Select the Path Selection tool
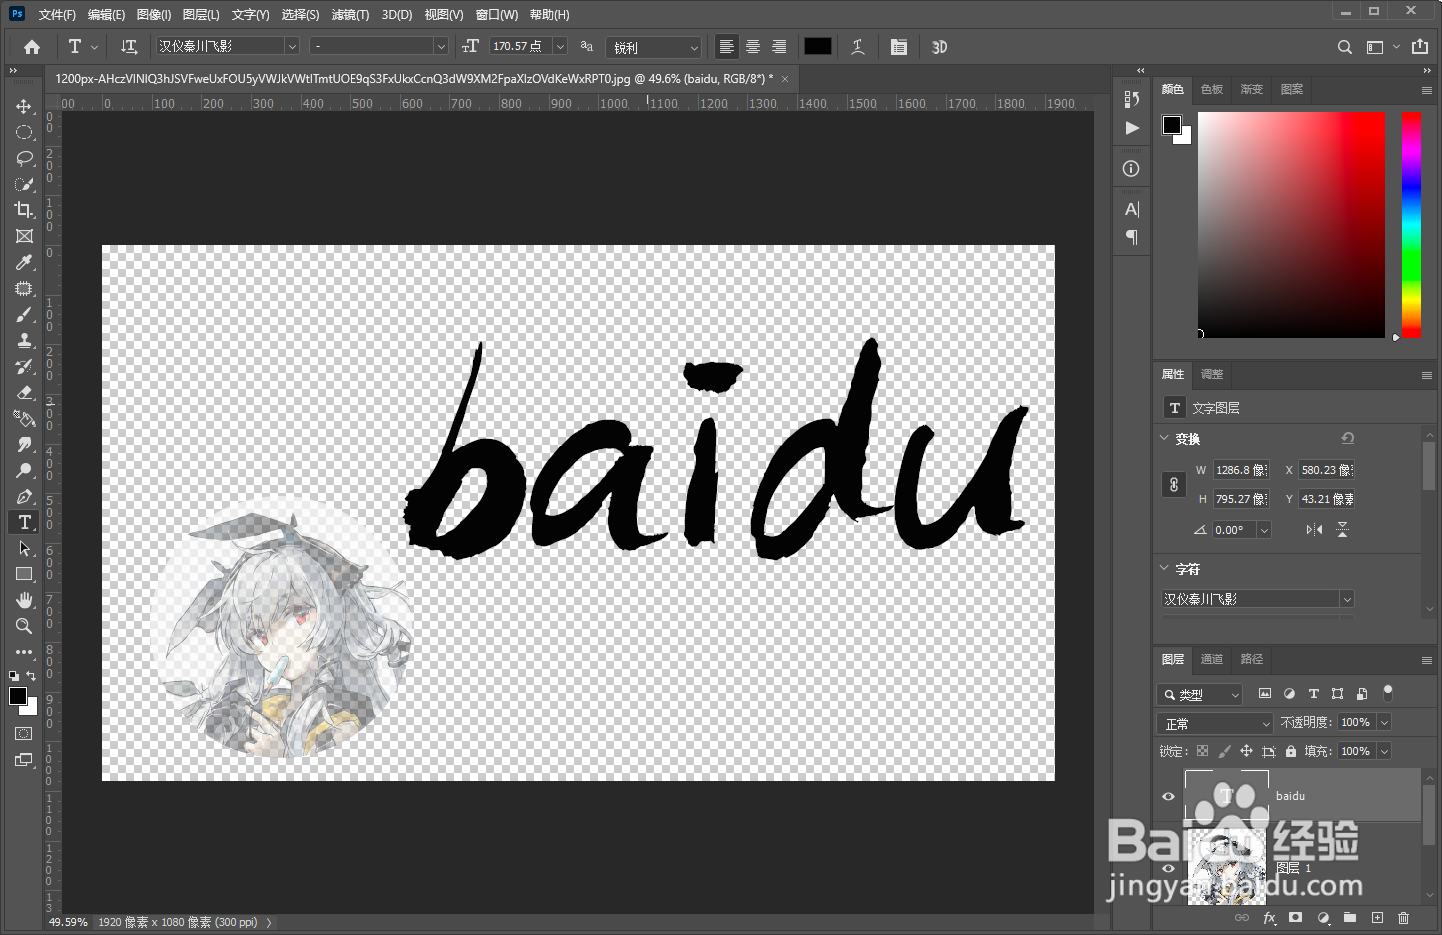1442x935 pixels. [24, 548]
